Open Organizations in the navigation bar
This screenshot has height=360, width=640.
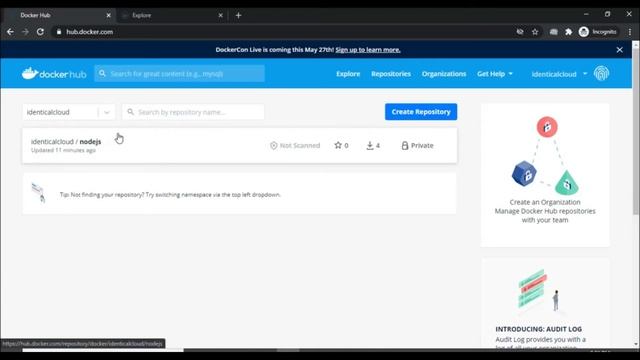444,74
